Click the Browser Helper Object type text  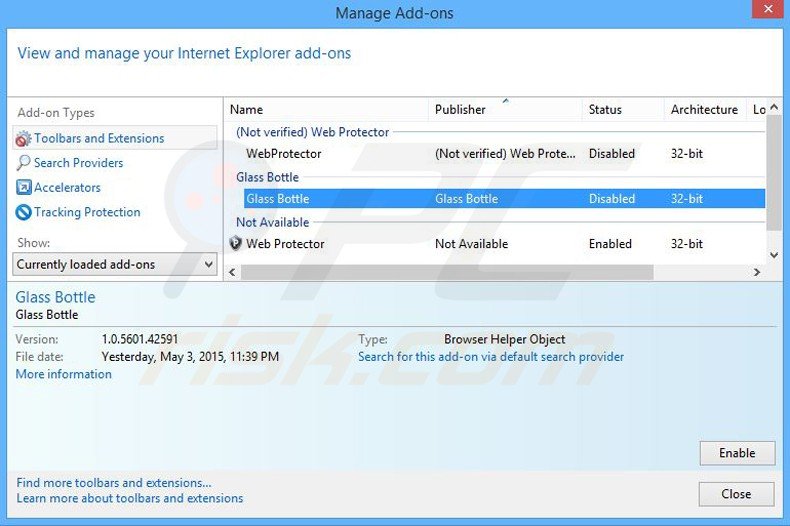pyautogui.click(x=504, y=339)
